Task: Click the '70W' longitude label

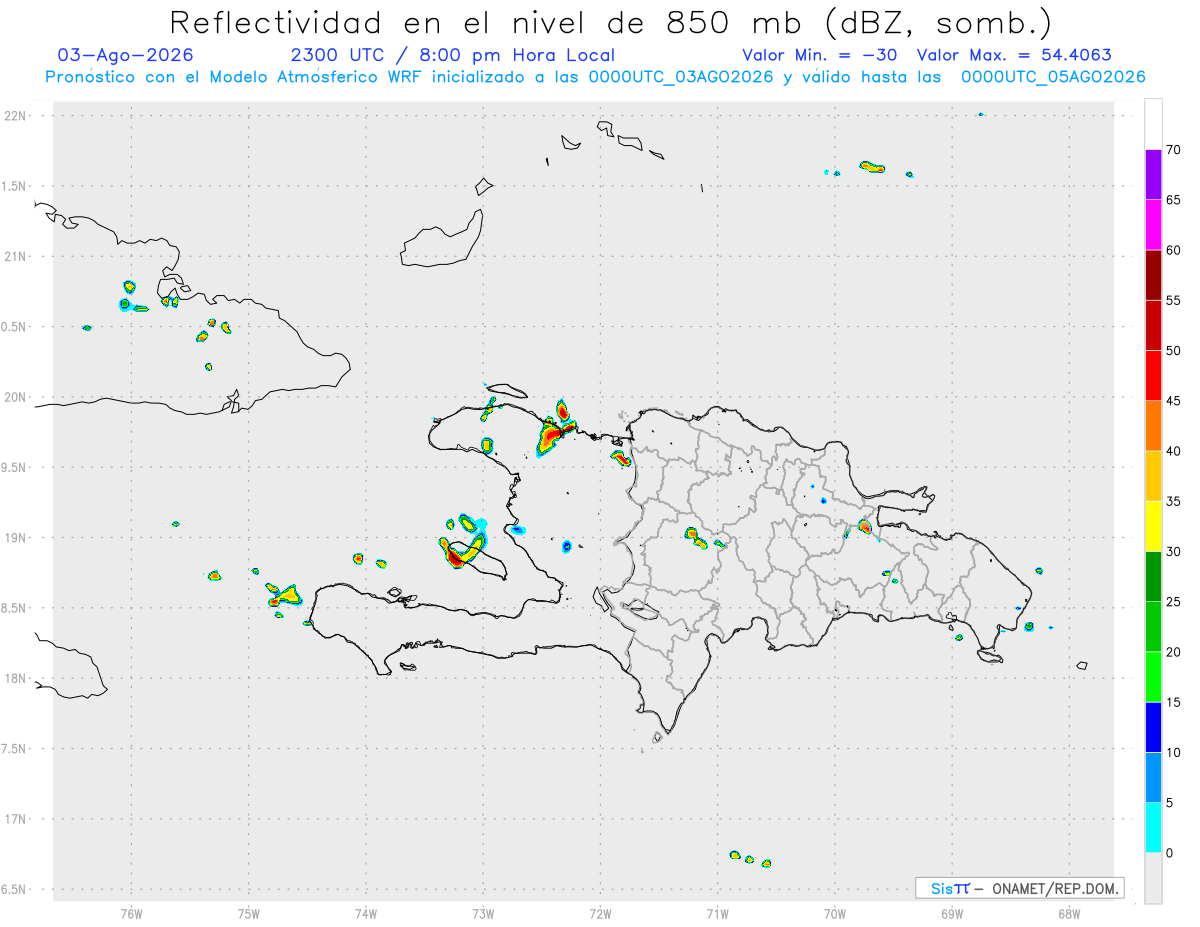Action: [835, 913]
